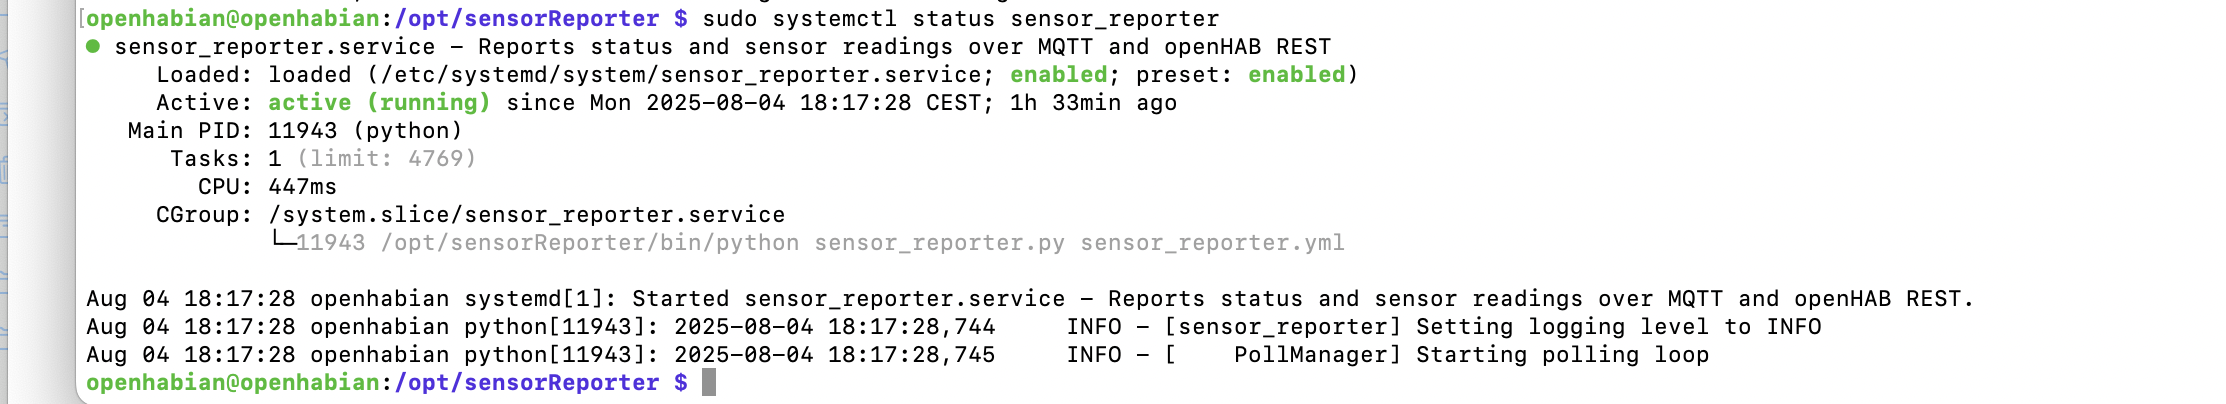Click the green 'active (running)' status text
This screenshot has height=404, width=2226.
[x=379, y=102]
